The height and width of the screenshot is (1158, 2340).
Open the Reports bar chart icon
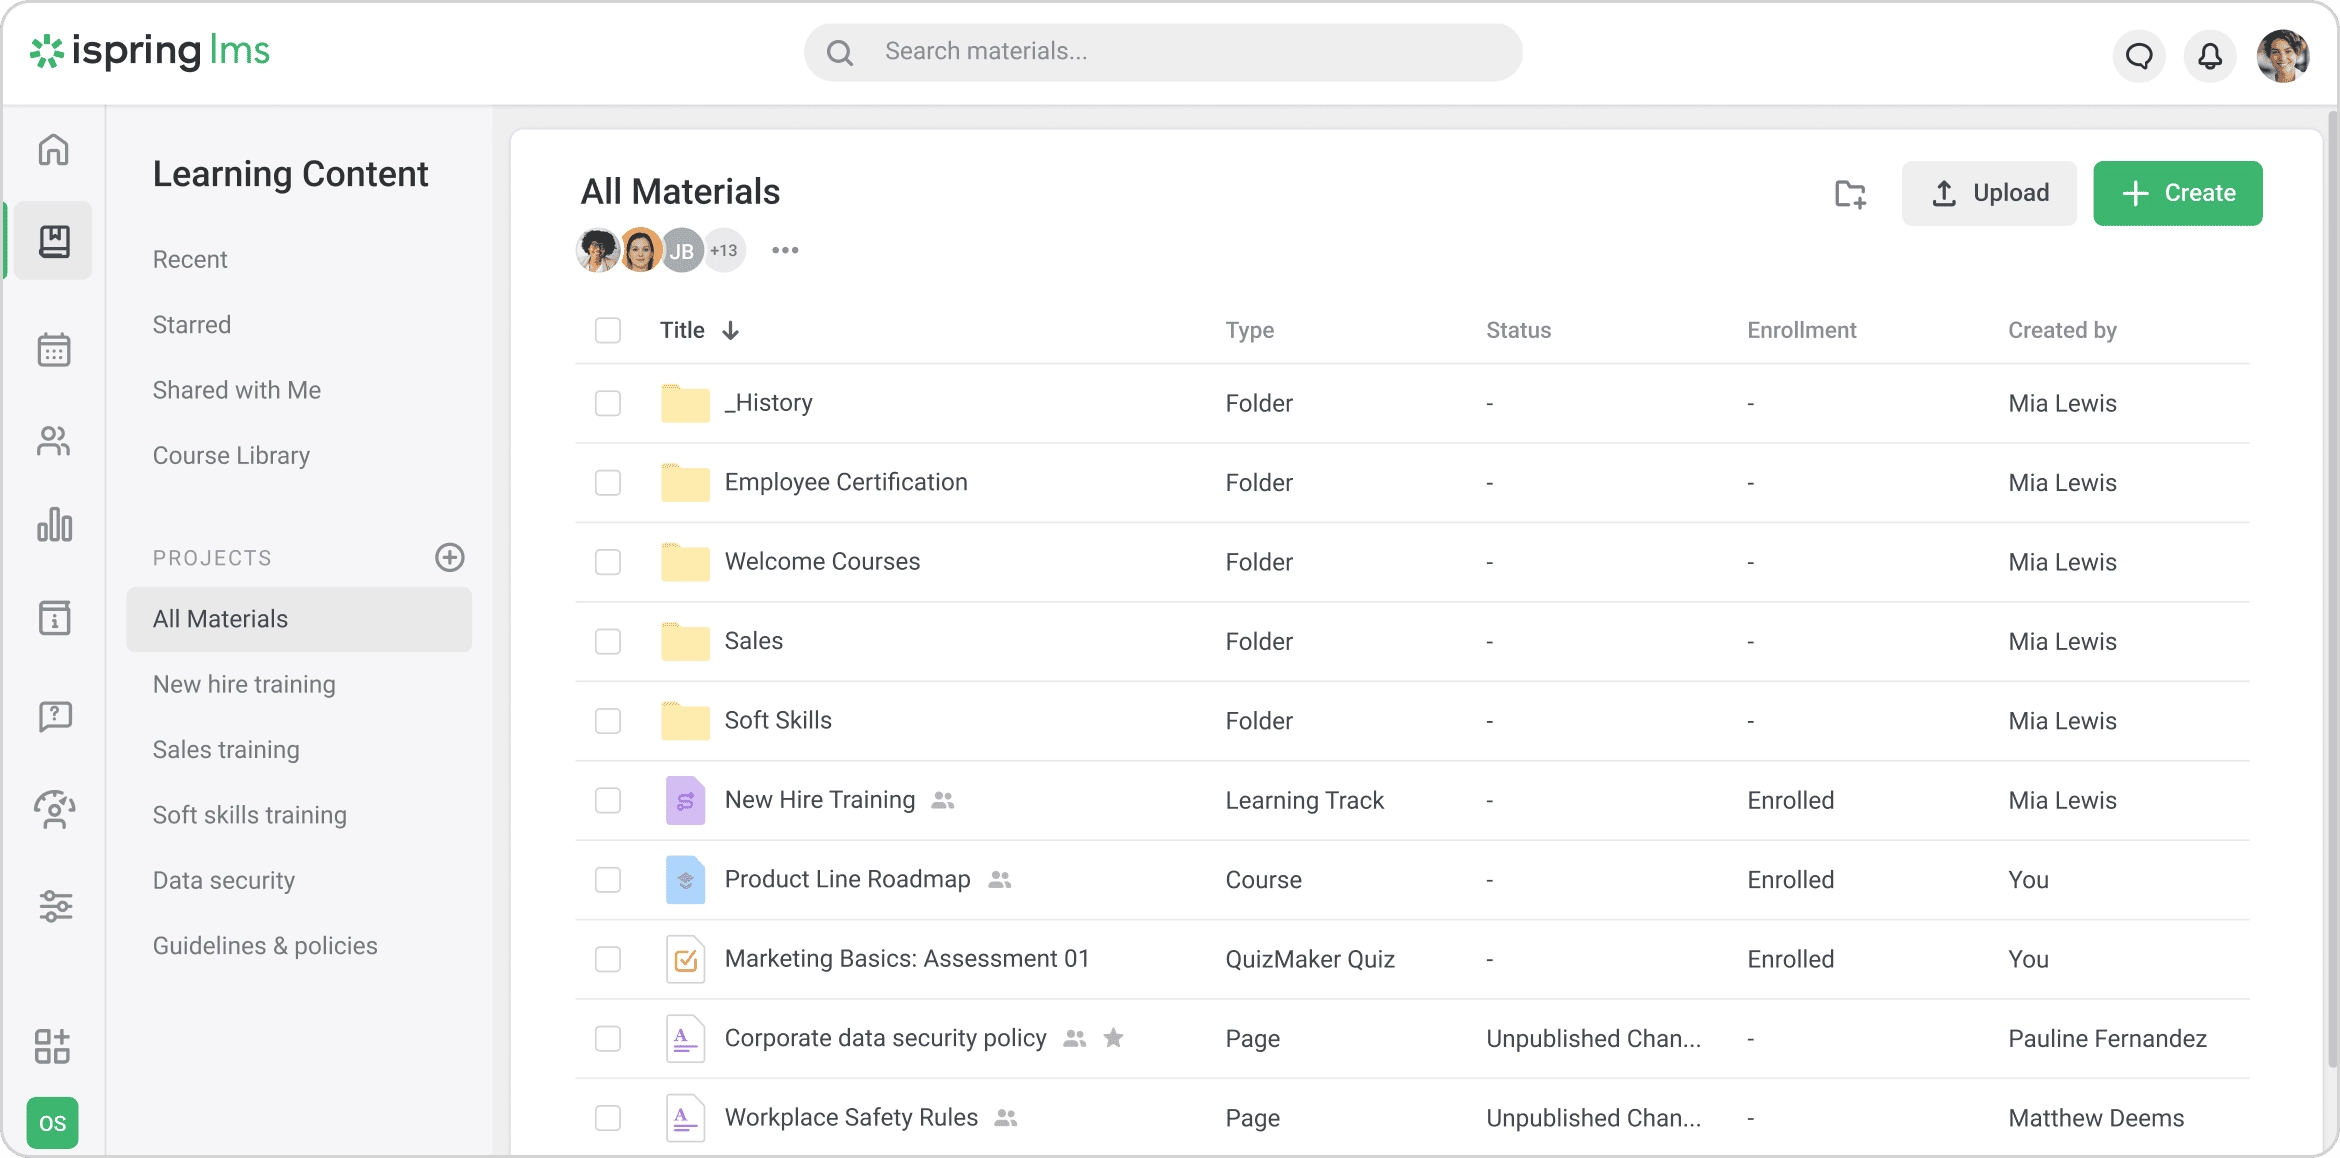(x=54, y=525)
